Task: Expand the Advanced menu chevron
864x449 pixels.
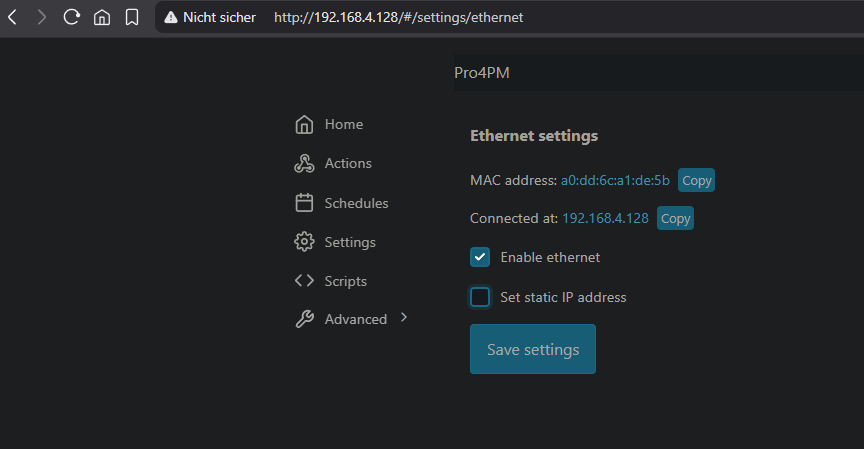Action: tap(404, 318)
